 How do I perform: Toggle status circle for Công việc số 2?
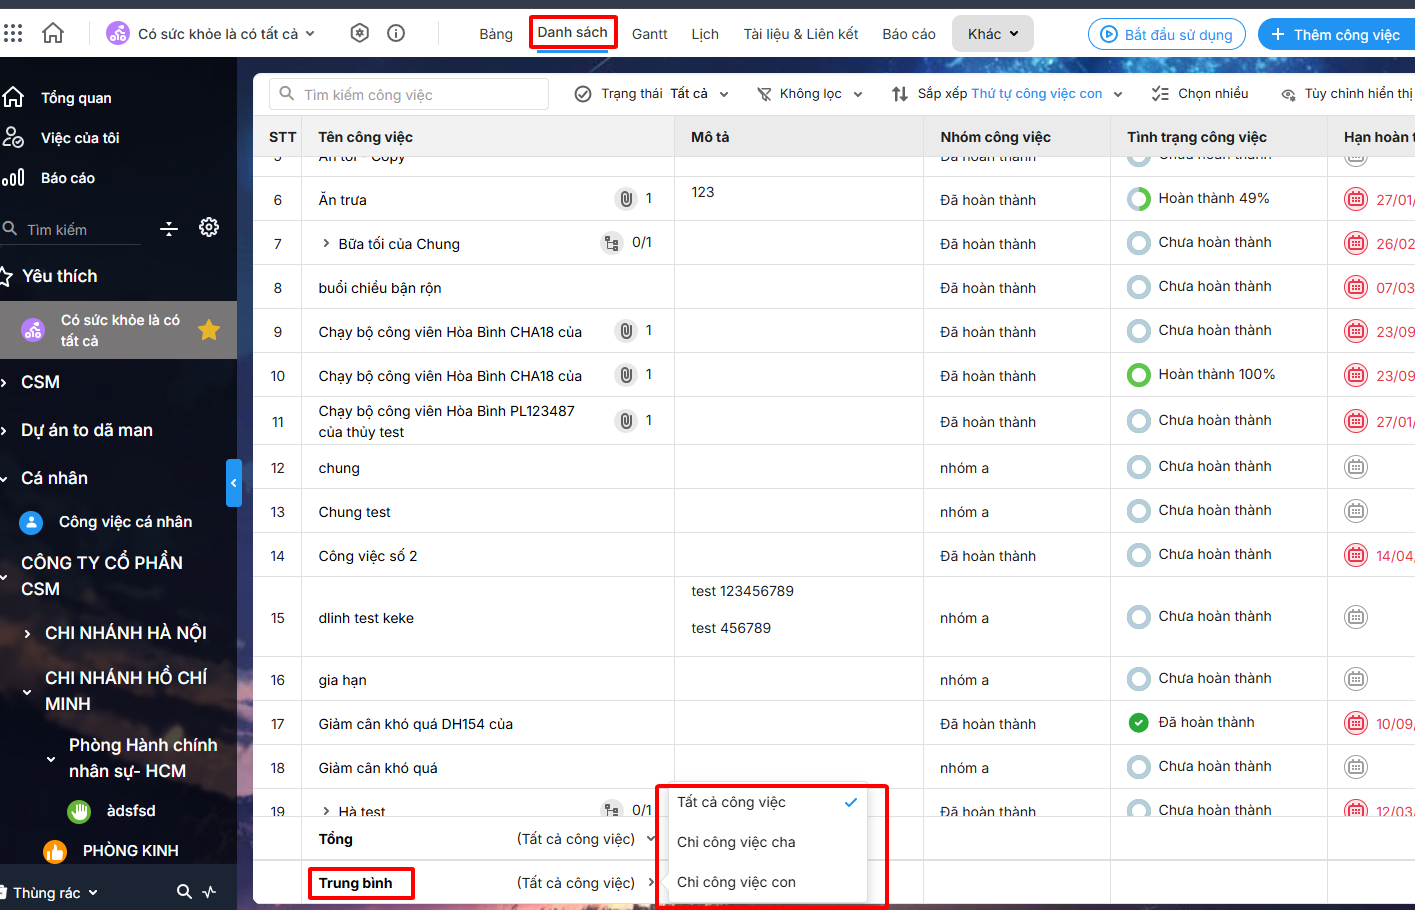pyautogui.click(x=1138, y=555)
